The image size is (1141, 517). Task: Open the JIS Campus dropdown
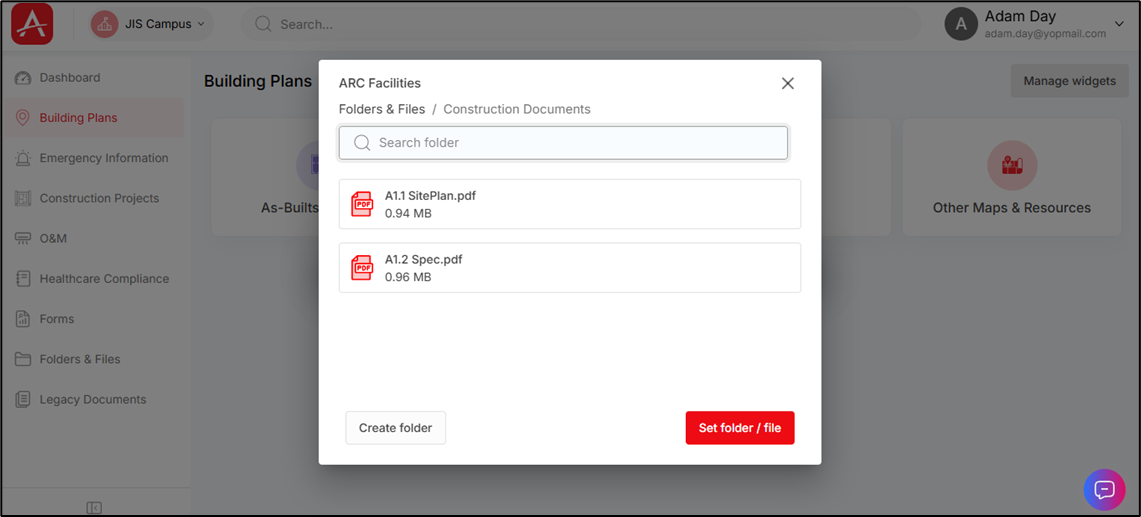151,24
